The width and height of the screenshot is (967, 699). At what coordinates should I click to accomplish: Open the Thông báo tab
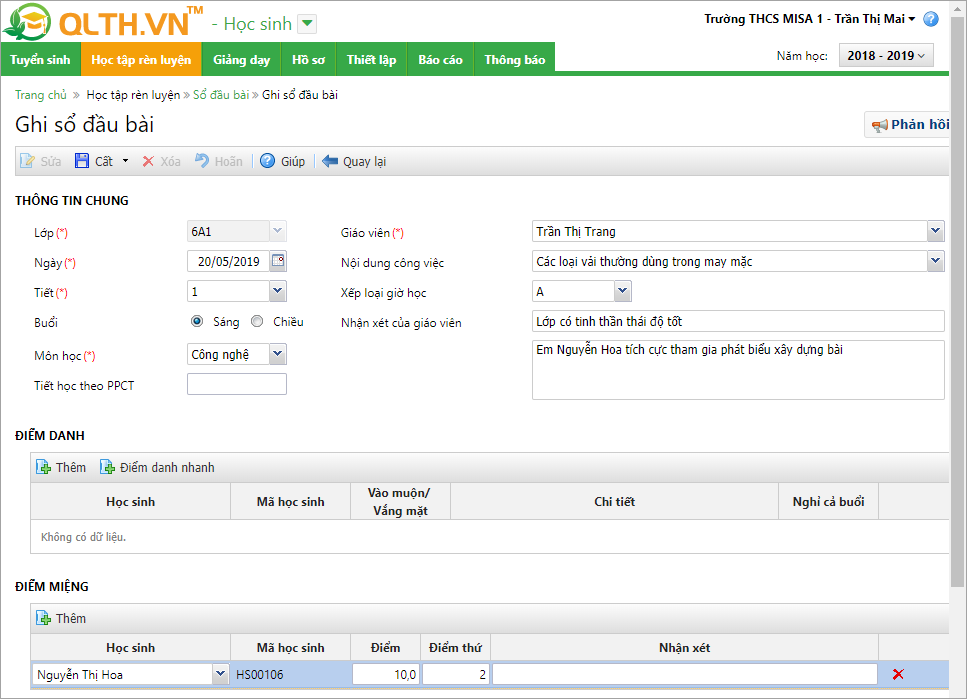(515, 60)
